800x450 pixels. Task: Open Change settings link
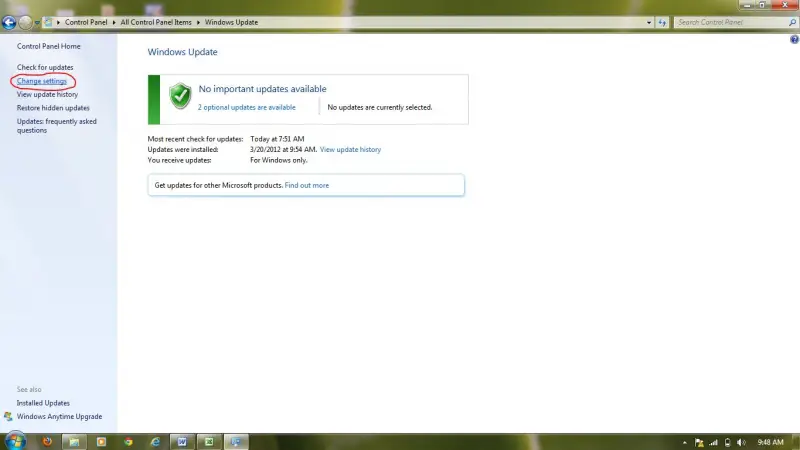coord(42,81)
